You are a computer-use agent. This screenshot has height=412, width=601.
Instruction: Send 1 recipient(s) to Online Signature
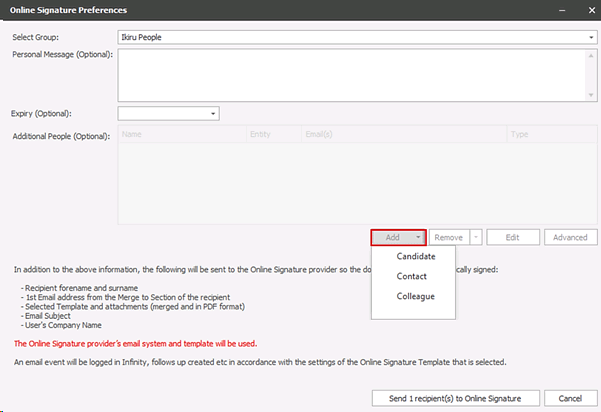454,397
